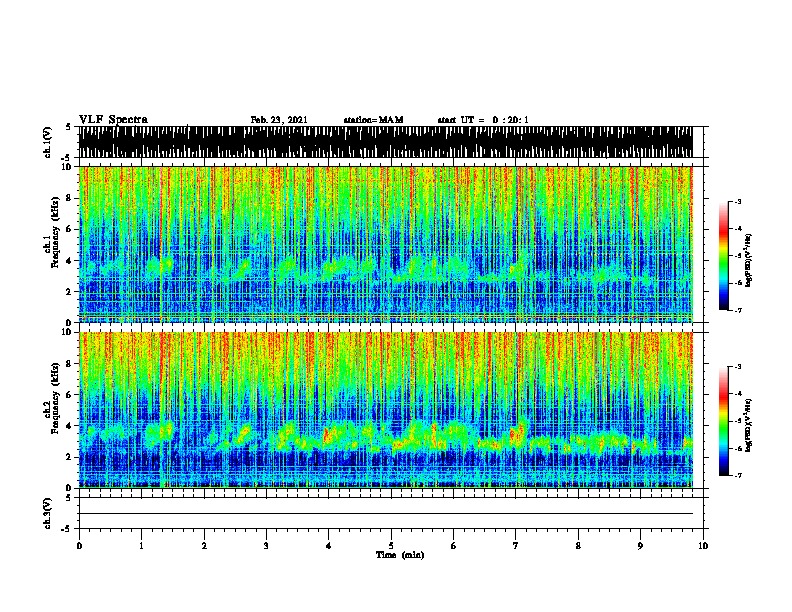
Task: Click the 4 kHz tick of ch.2 spectrogram
Action: tap(70, 426)
